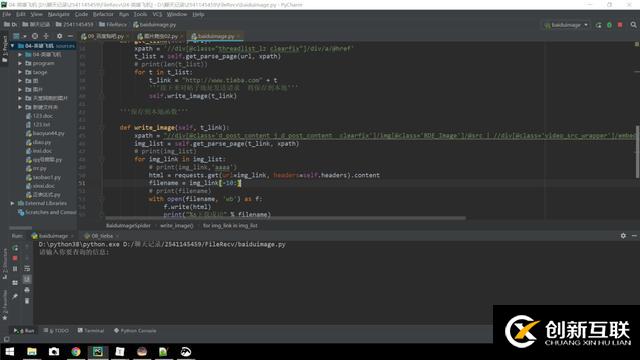The width and height of the screenshot is (640, 360).
Task: Click the expand-all icon in Project panel header
Action: pos(46,36)
